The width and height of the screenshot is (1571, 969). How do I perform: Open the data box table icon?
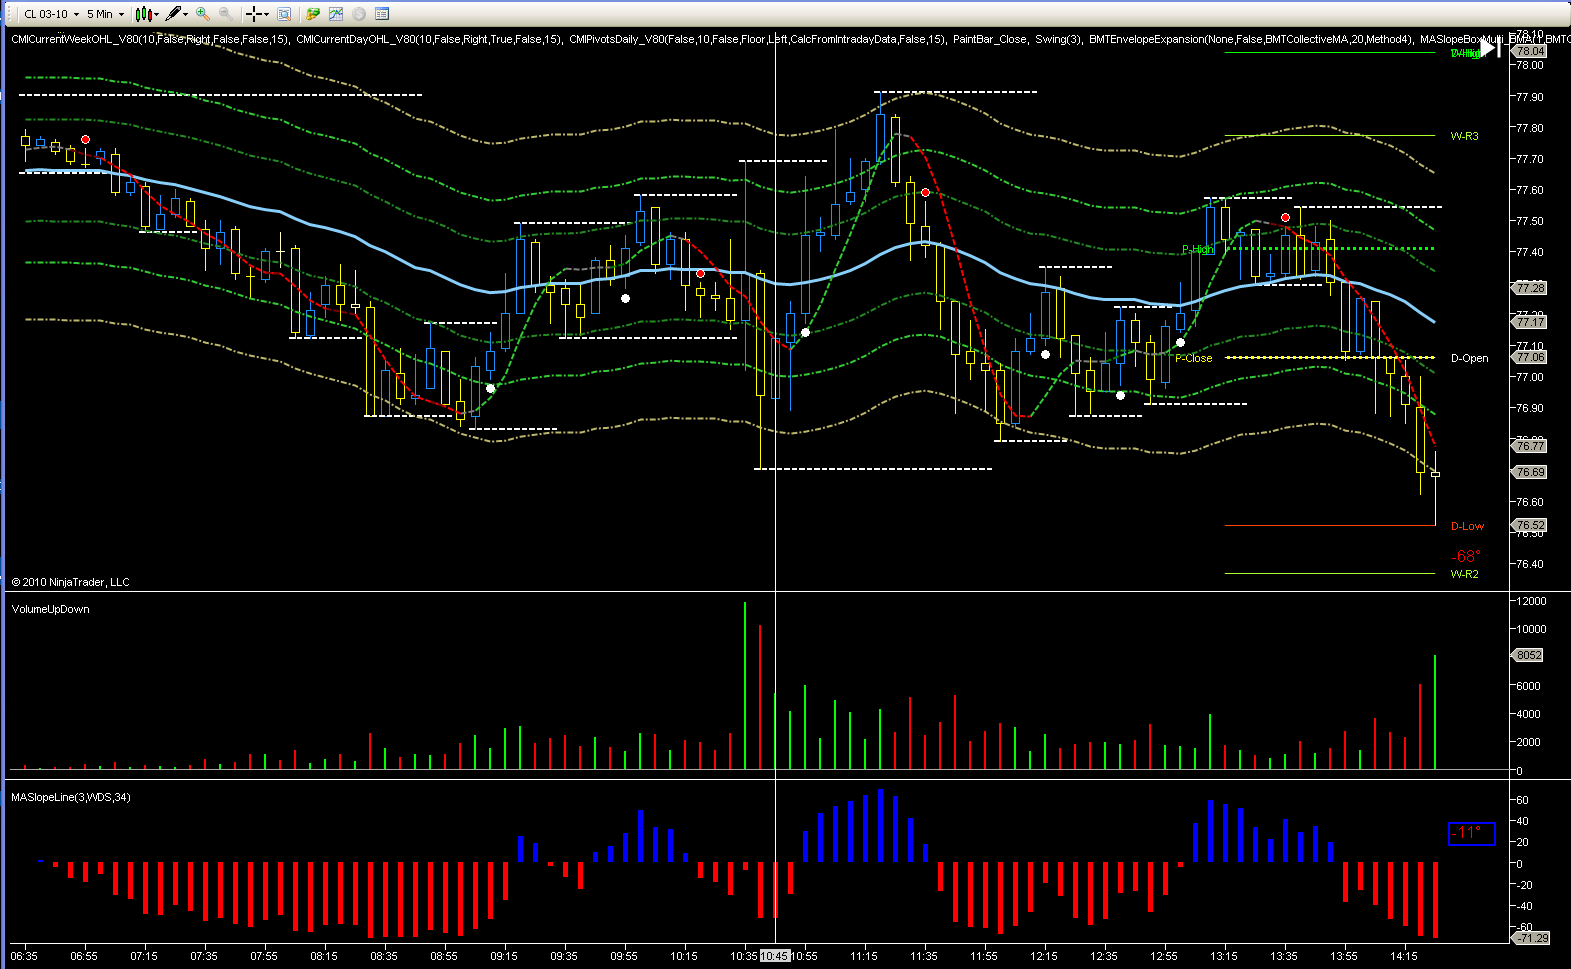tap(382, 14)
